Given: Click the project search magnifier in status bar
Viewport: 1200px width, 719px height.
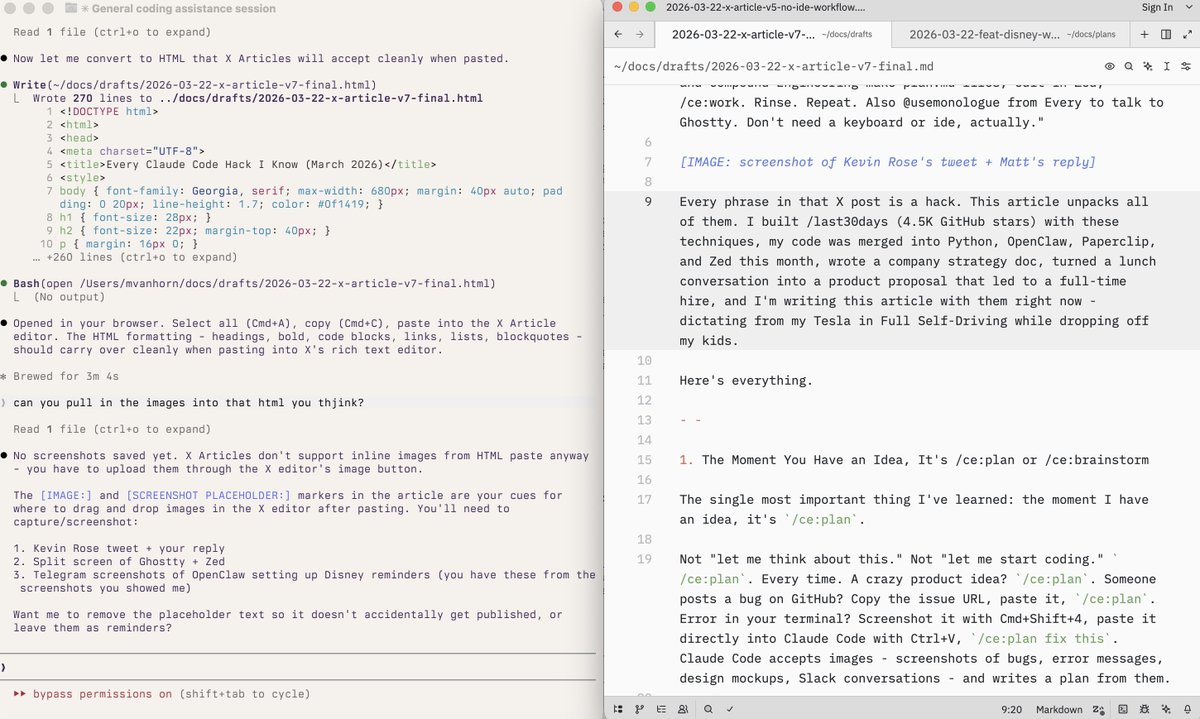Looking at the screenshot, I should click(x=708, y=709).
